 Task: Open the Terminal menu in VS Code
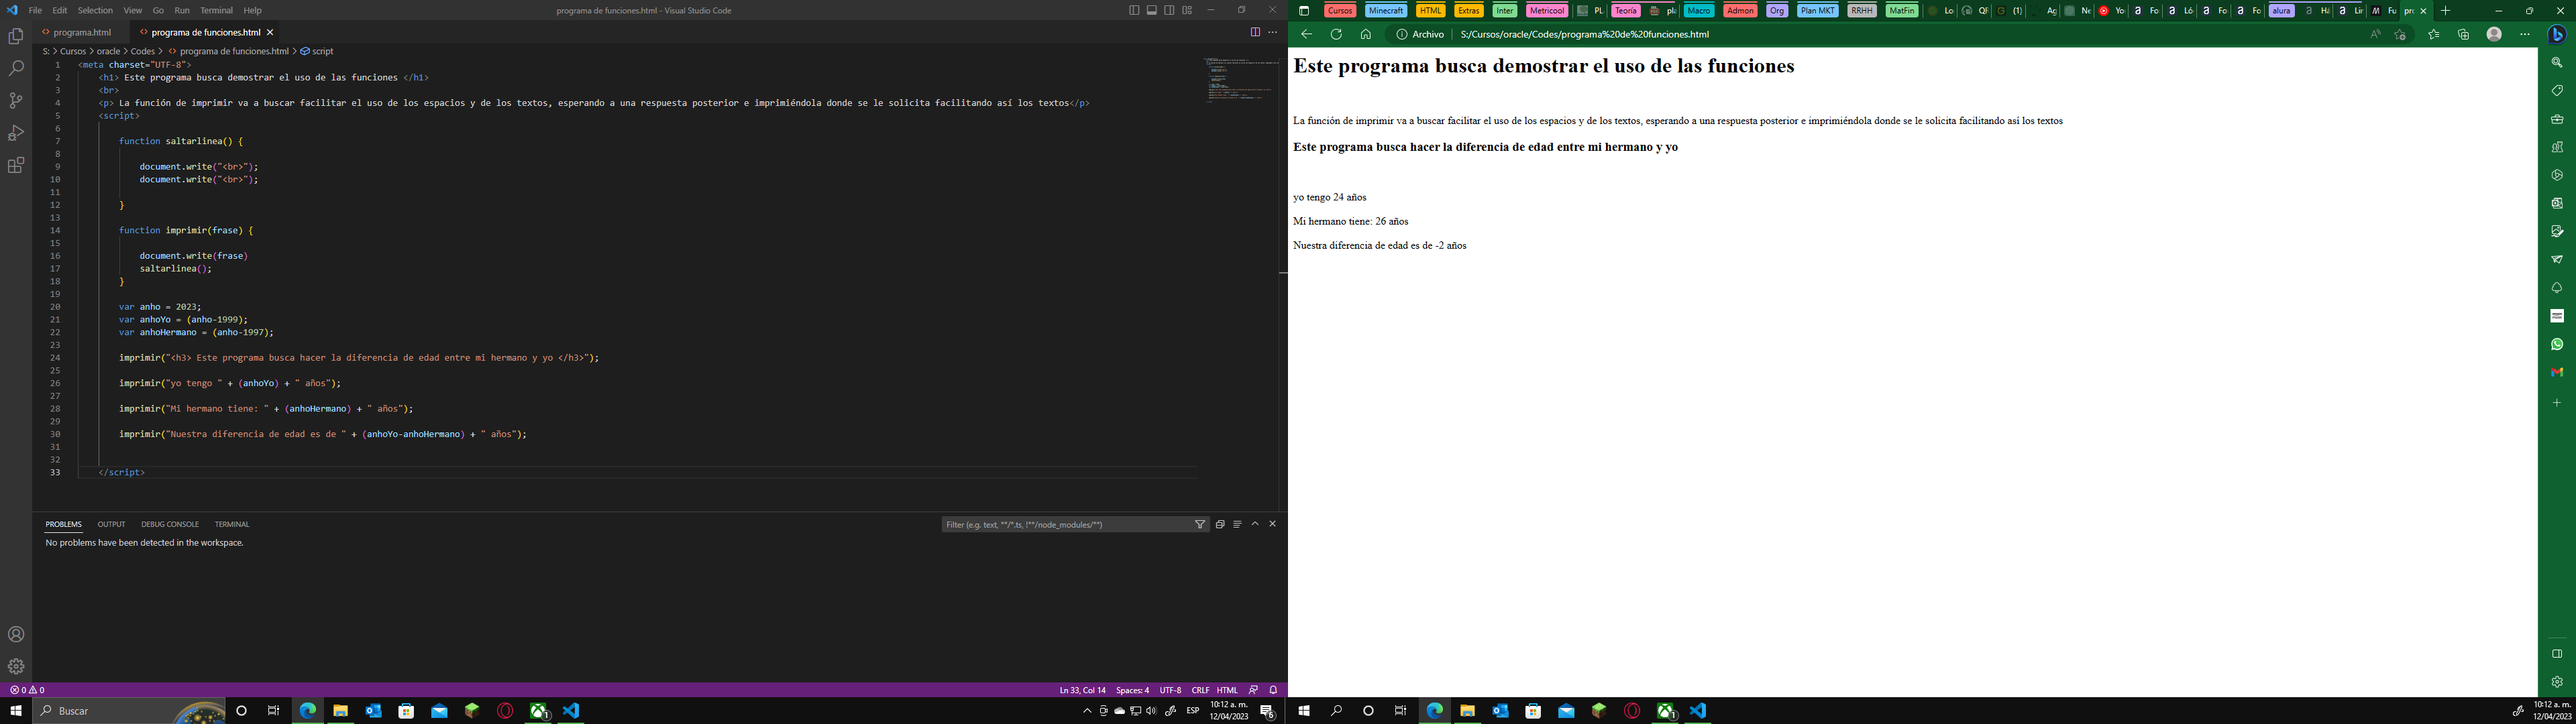216,10
